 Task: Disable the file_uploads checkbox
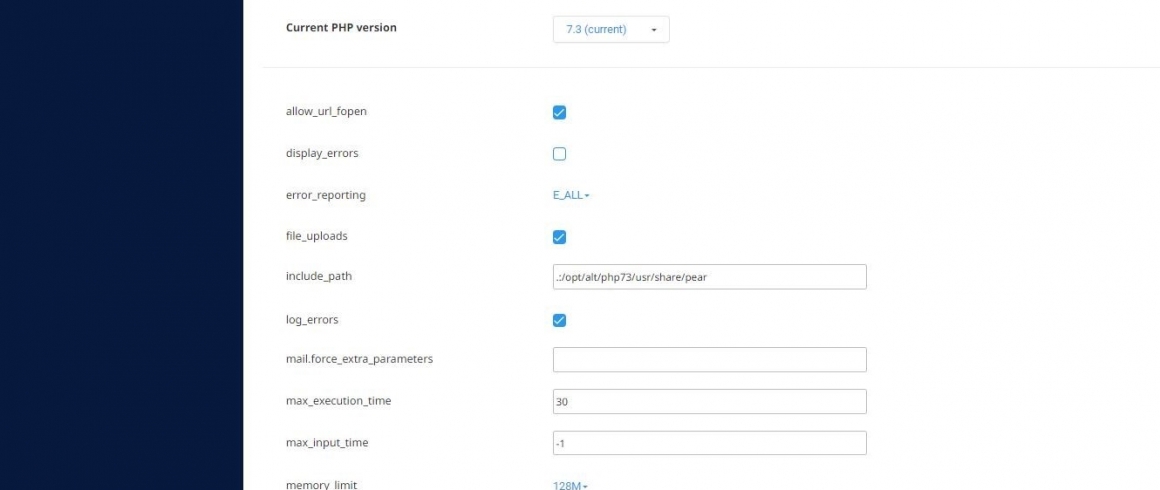(x=559, y=237)
